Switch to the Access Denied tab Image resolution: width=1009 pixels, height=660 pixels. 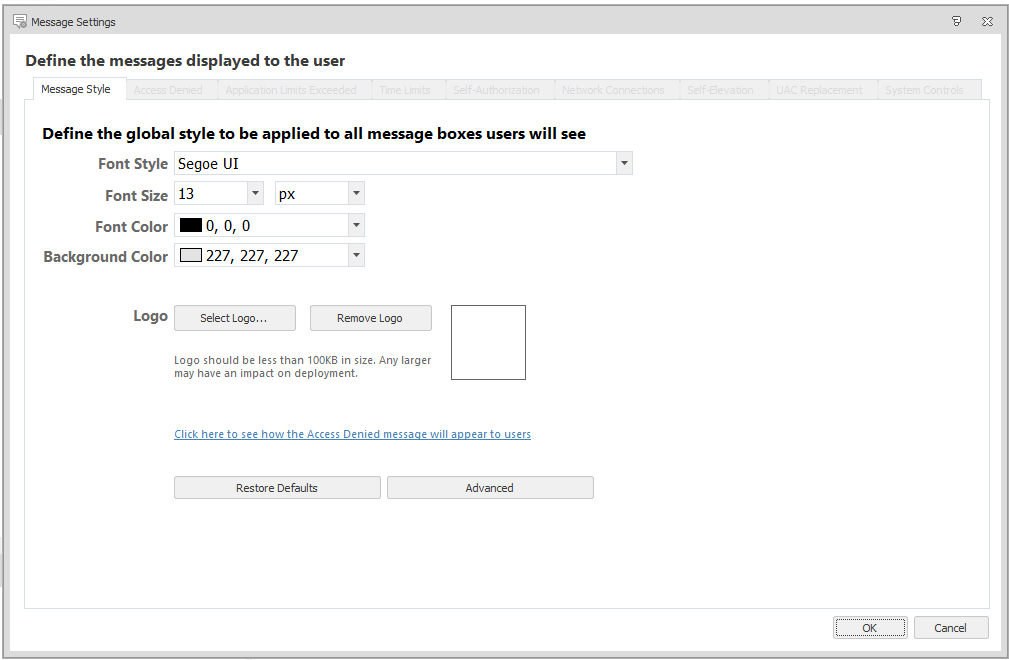point(170,89)
